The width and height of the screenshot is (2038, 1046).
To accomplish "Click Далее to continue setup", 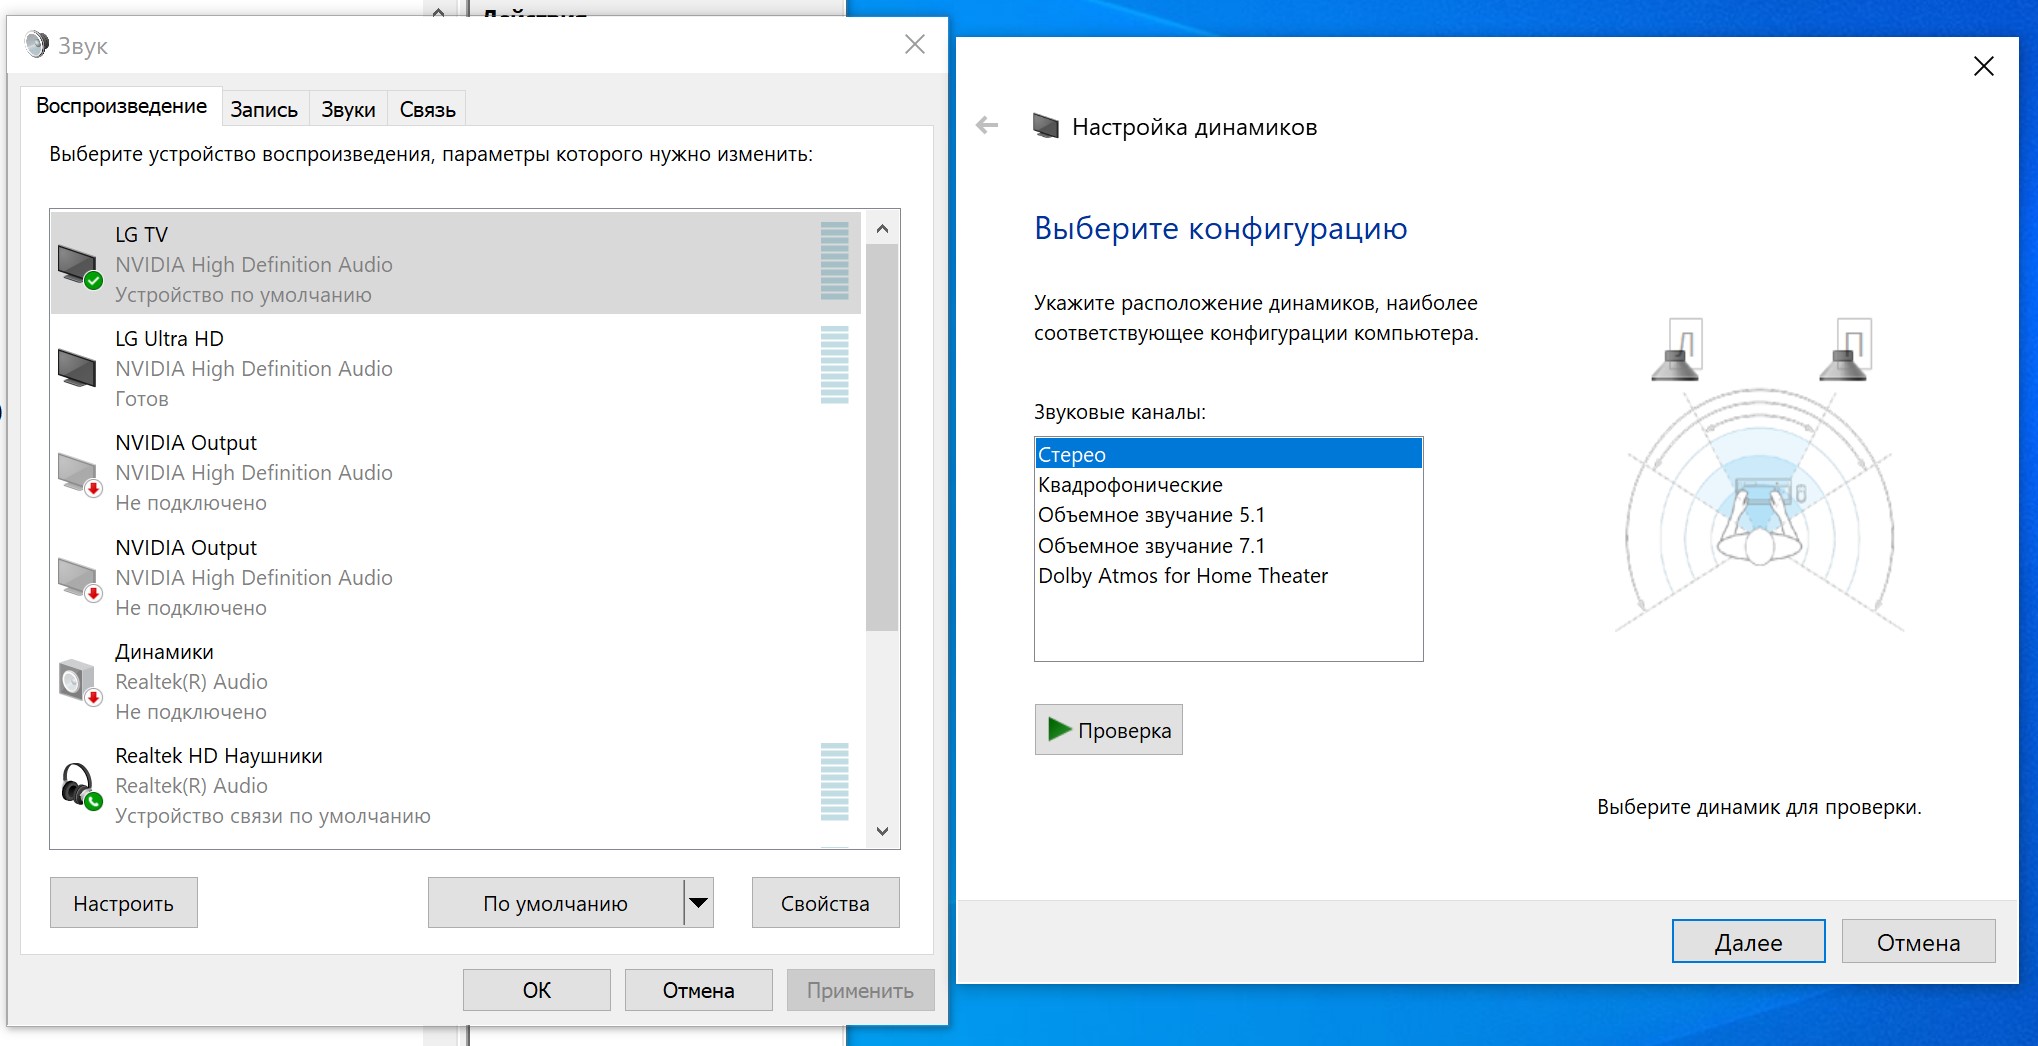I will (1747, 942).
